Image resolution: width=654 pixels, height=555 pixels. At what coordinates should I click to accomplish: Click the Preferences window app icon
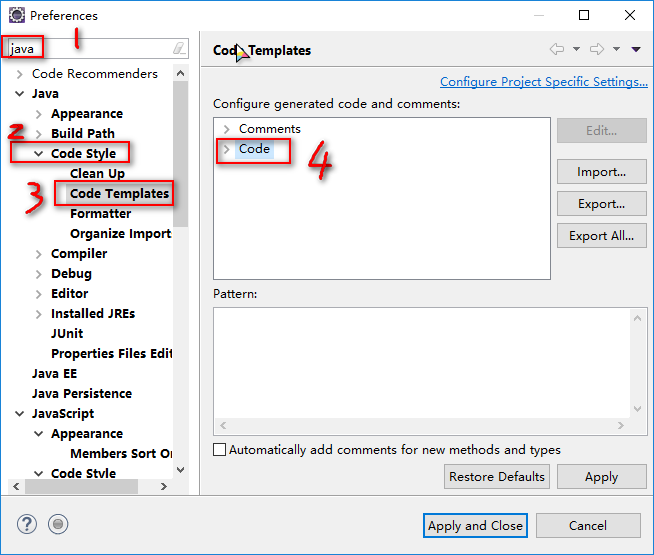pyautogui.click(x=17, y=15)
